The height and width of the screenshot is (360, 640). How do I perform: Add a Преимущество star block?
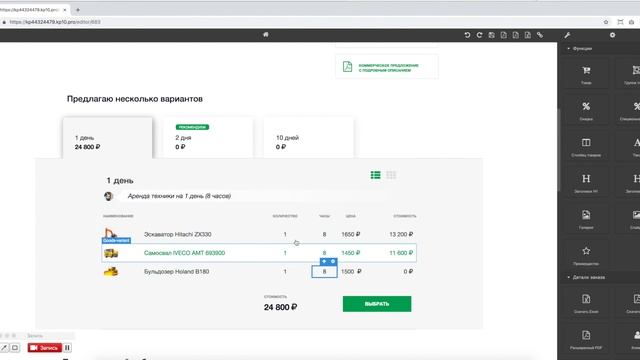point(586,256)
